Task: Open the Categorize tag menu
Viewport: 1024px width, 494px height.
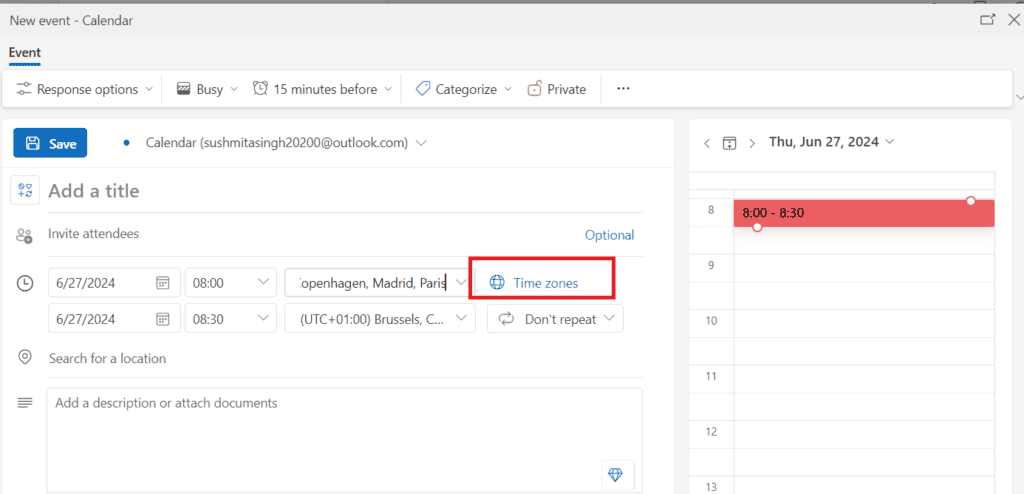Action: pos(463,89)
